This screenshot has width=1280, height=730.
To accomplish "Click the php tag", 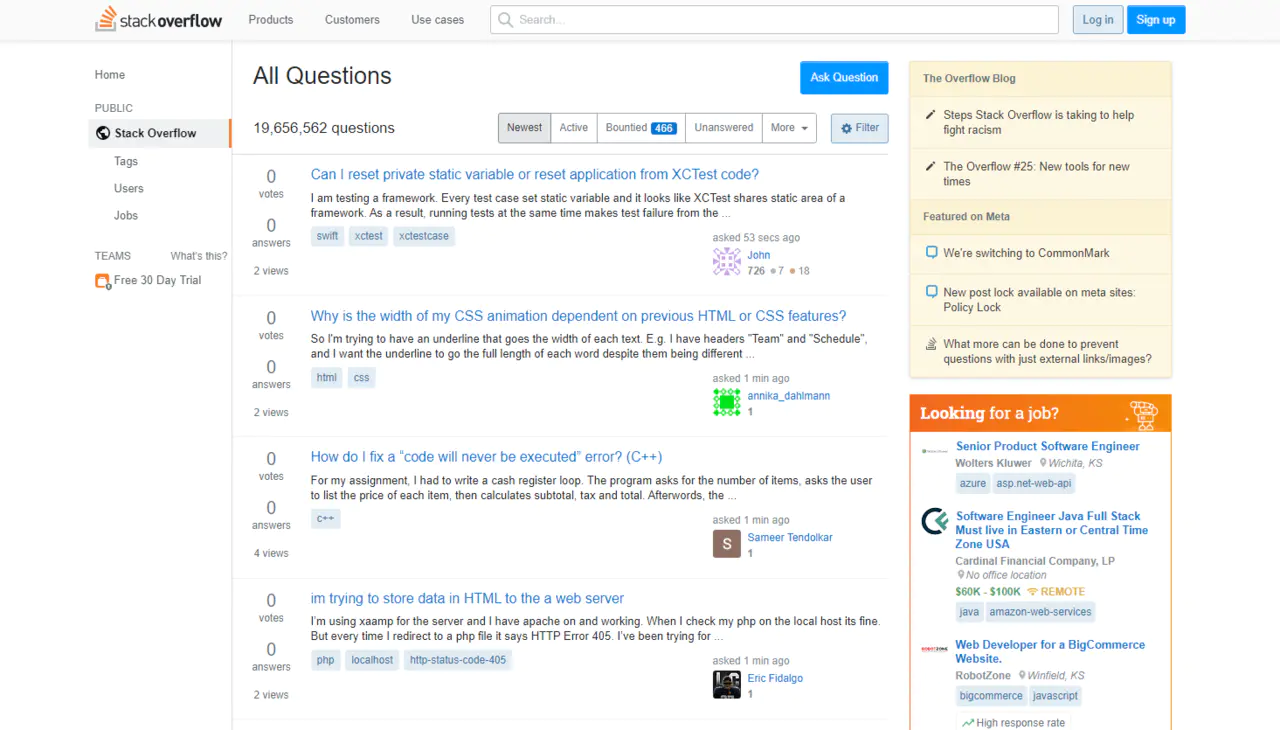I will point(326,660).
